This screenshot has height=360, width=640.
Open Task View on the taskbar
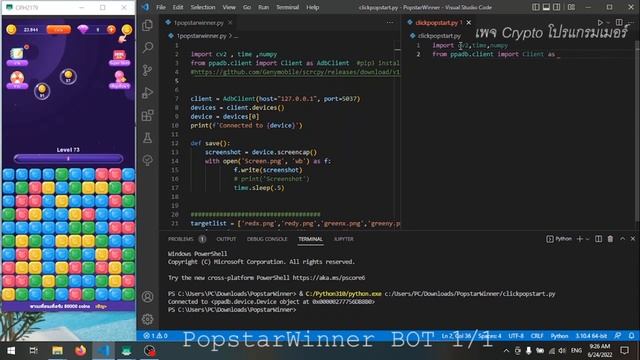tap(34, 350)
